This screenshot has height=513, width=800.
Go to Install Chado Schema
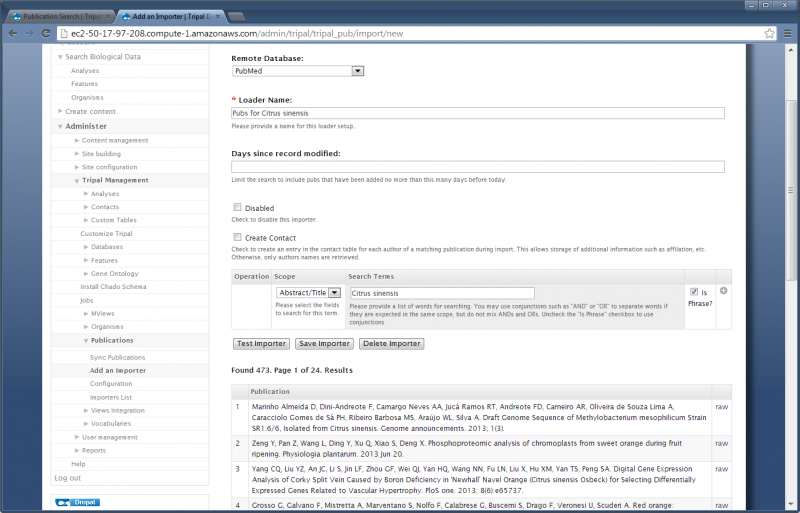pyautogui.click(x=113, y=286)
